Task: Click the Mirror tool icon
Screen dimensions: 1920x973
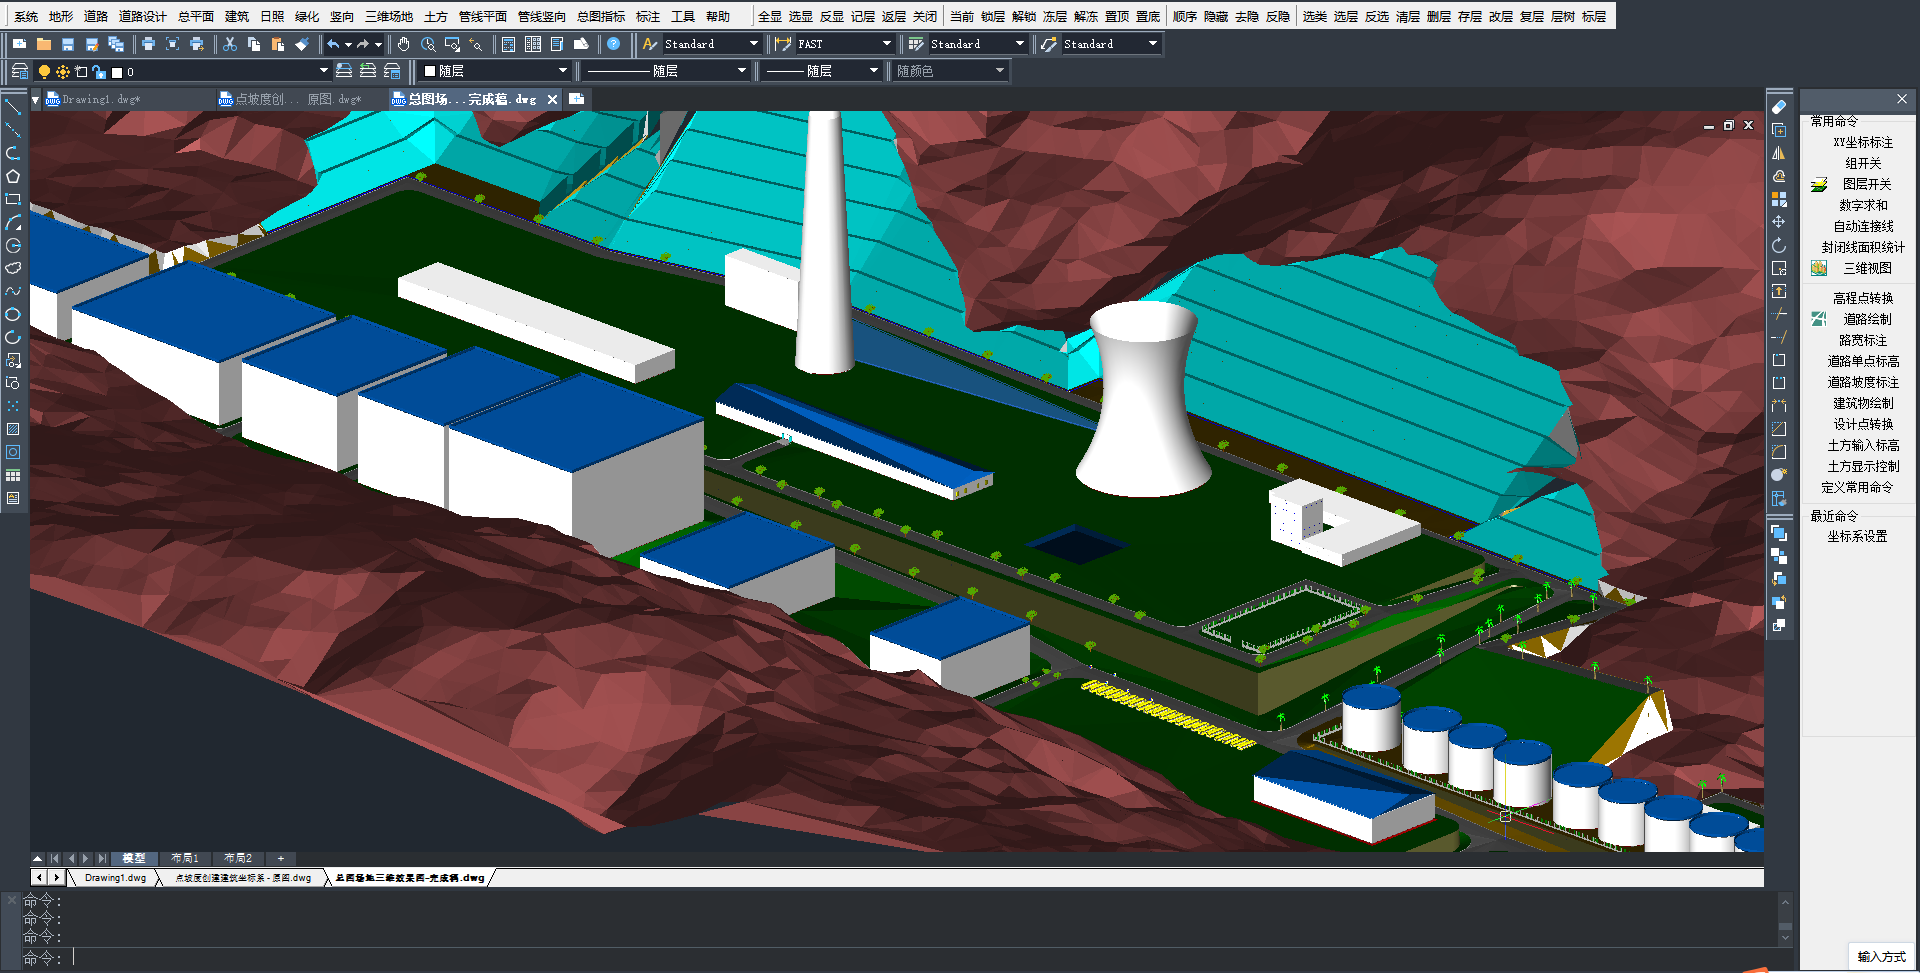Action: [x=1778, y=153]
